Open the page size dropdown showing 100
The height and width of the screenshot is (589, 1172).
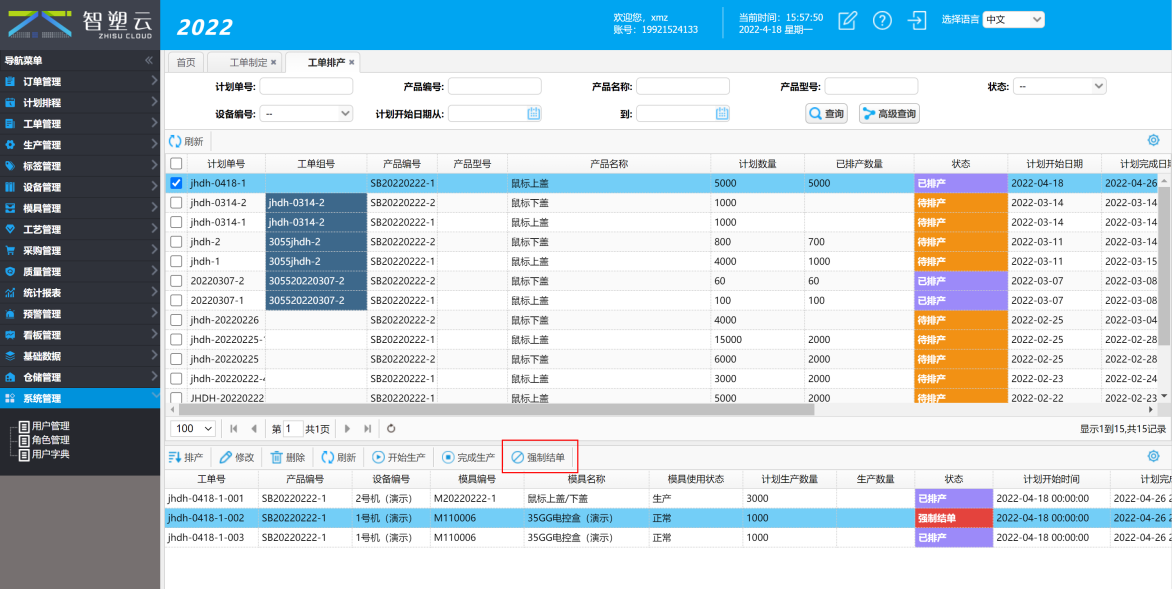coord(193,428)
